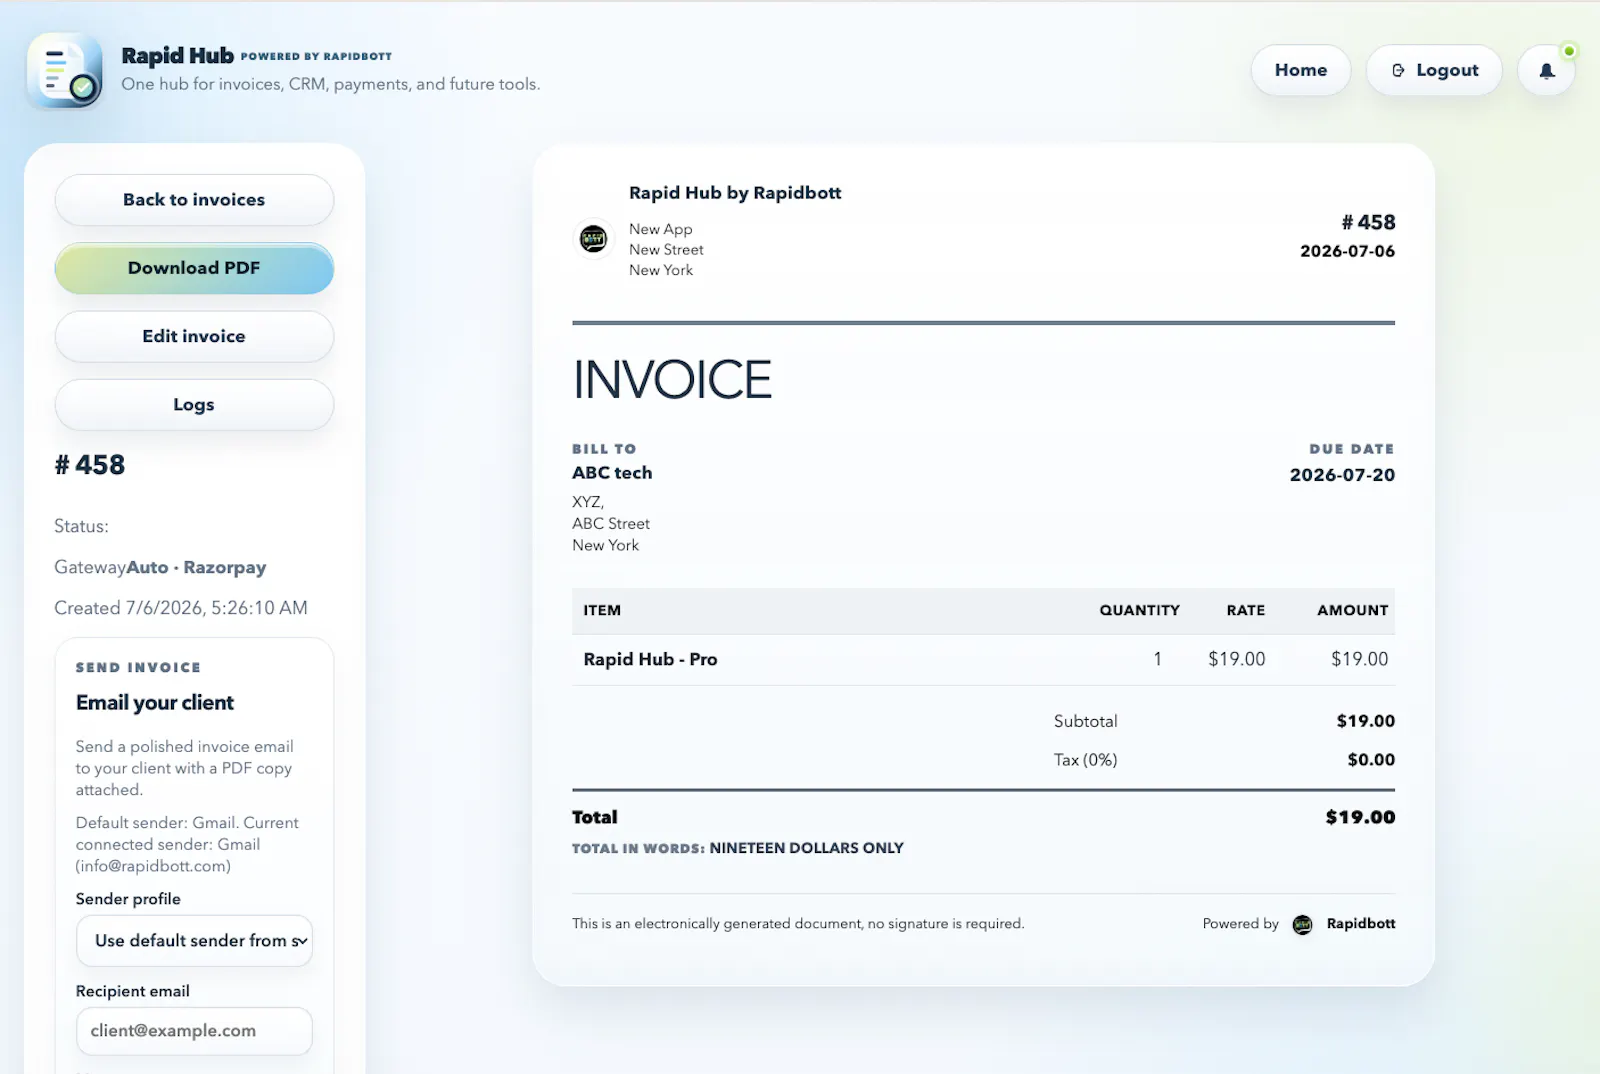The height and width of the screenshot is (1074, 1600).
Task: Click the logout arrow icon
Action: coord(1398,70)
